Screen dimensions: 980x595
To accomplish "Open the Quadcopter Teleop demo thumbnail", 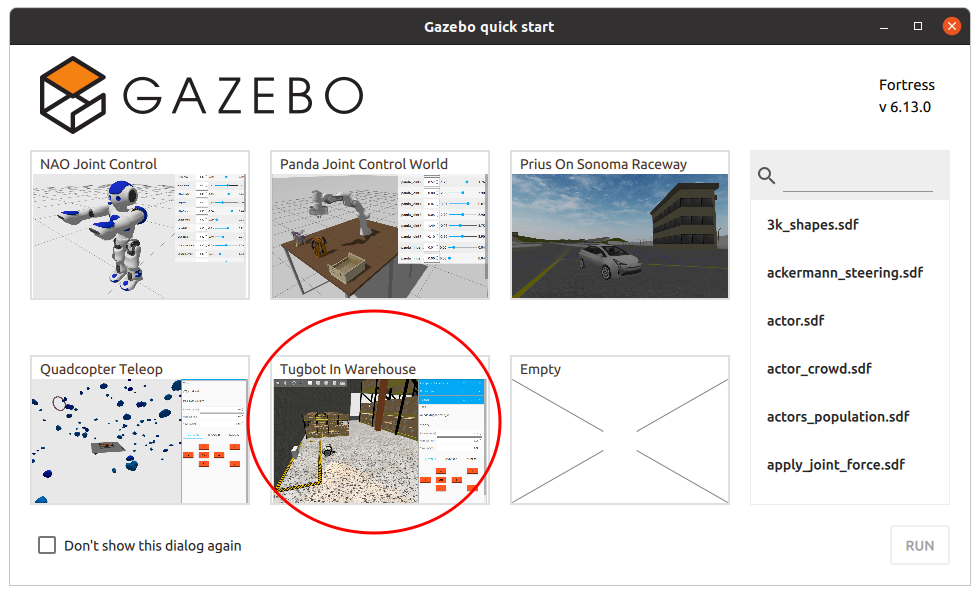I will point(139,435).
